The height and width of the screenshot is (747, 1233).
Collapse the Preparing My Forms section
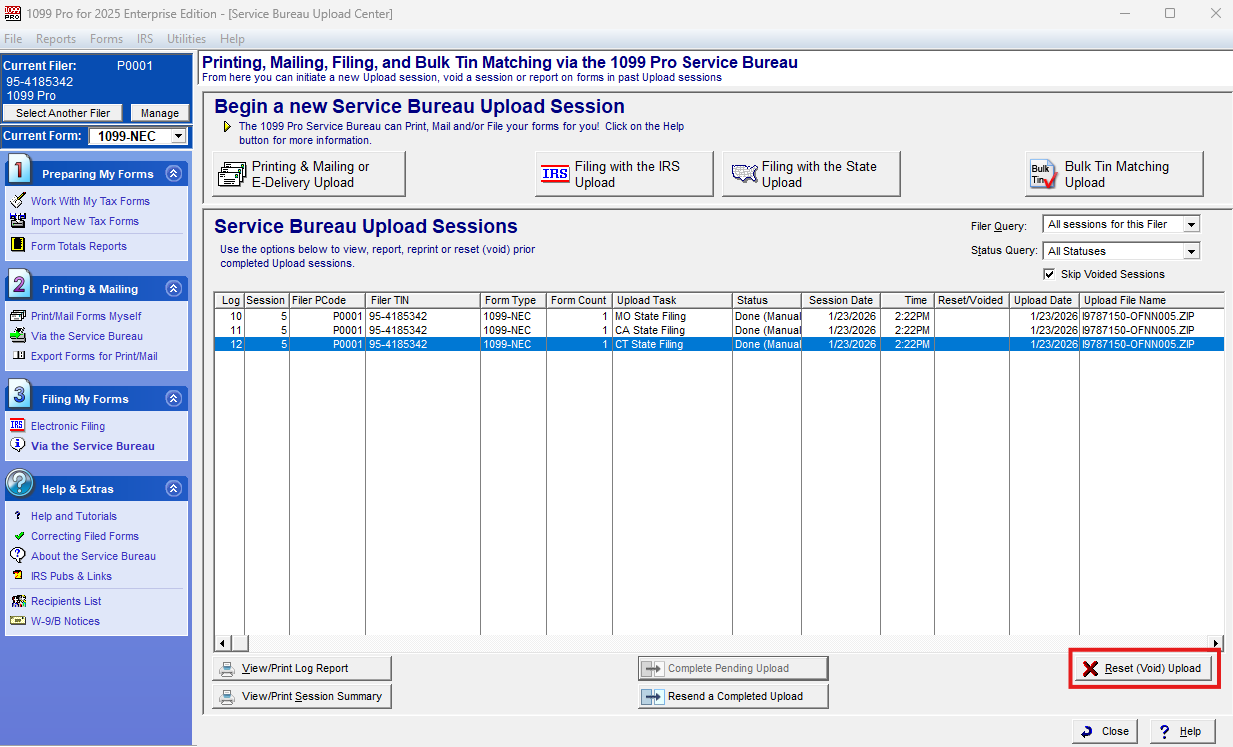pos(173,174)
